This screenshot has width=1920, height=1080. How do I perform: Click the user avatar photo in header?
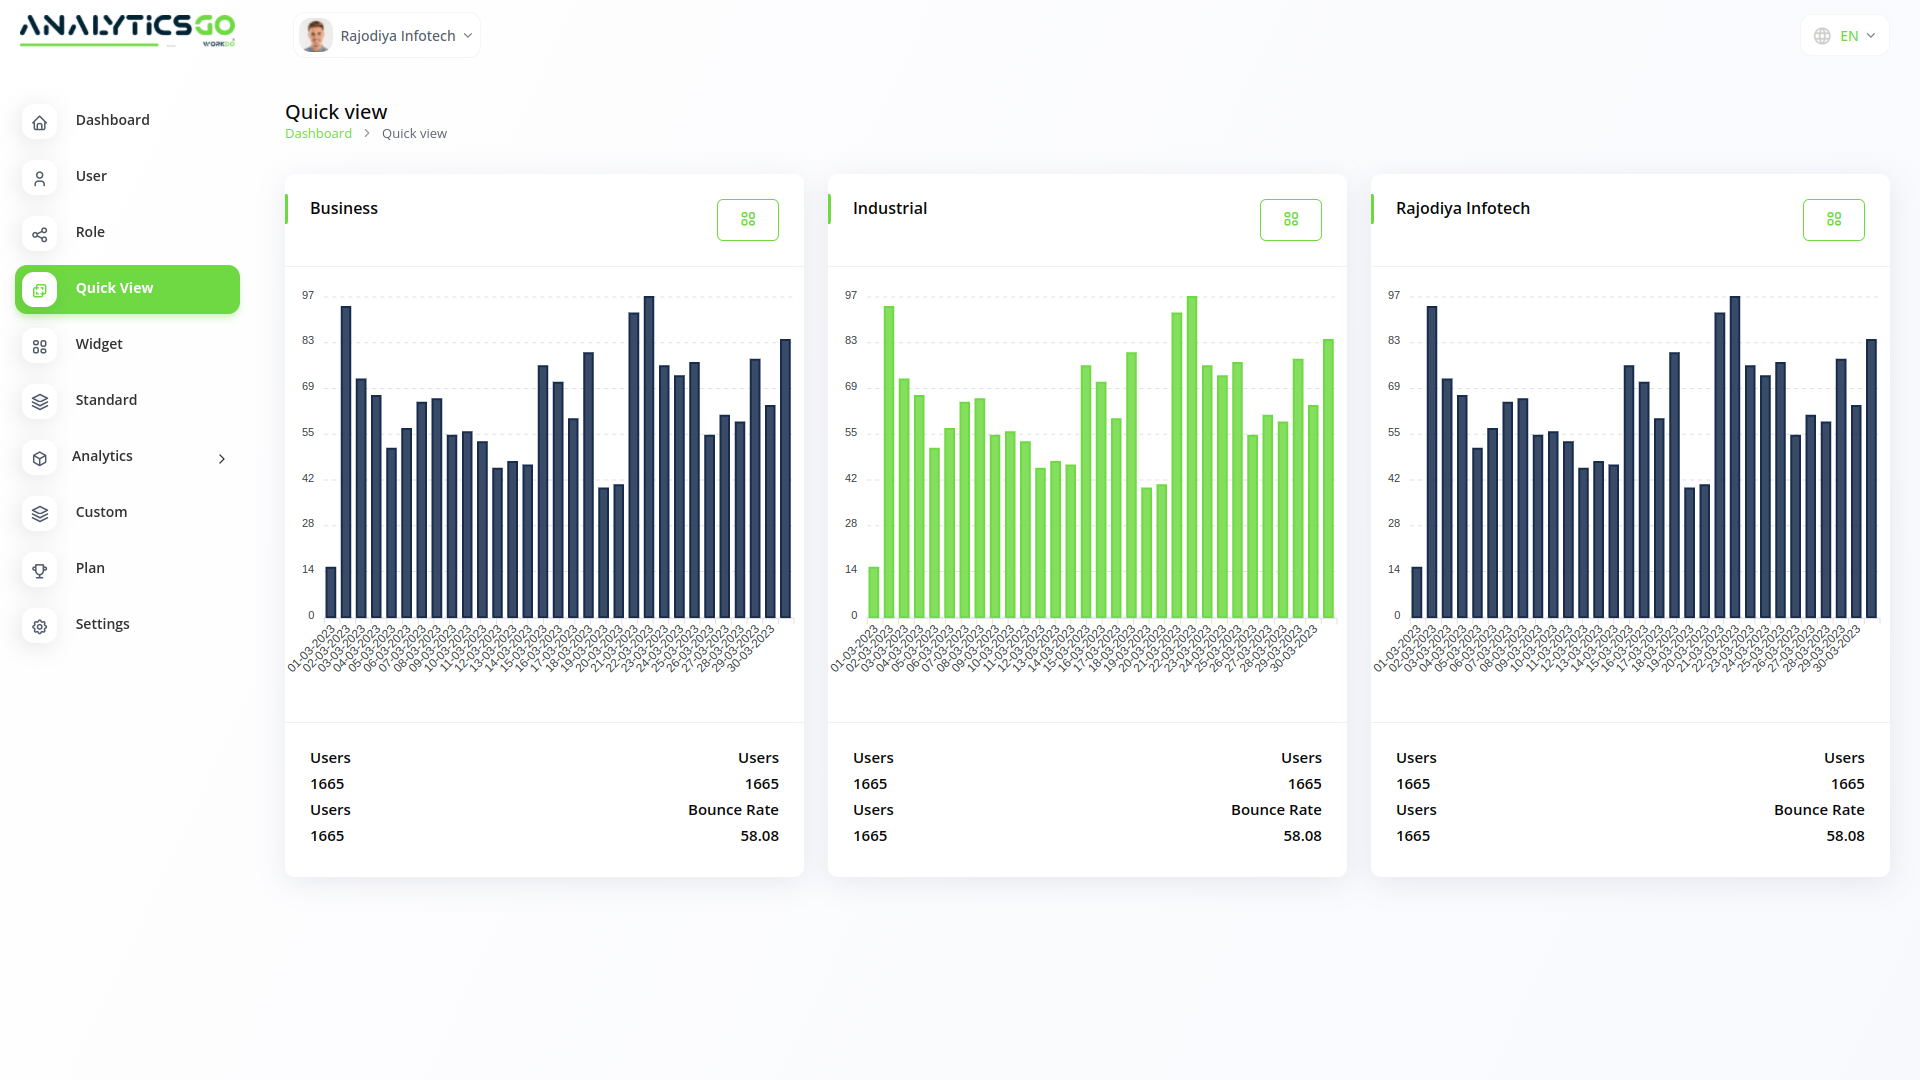click(316, 36)
